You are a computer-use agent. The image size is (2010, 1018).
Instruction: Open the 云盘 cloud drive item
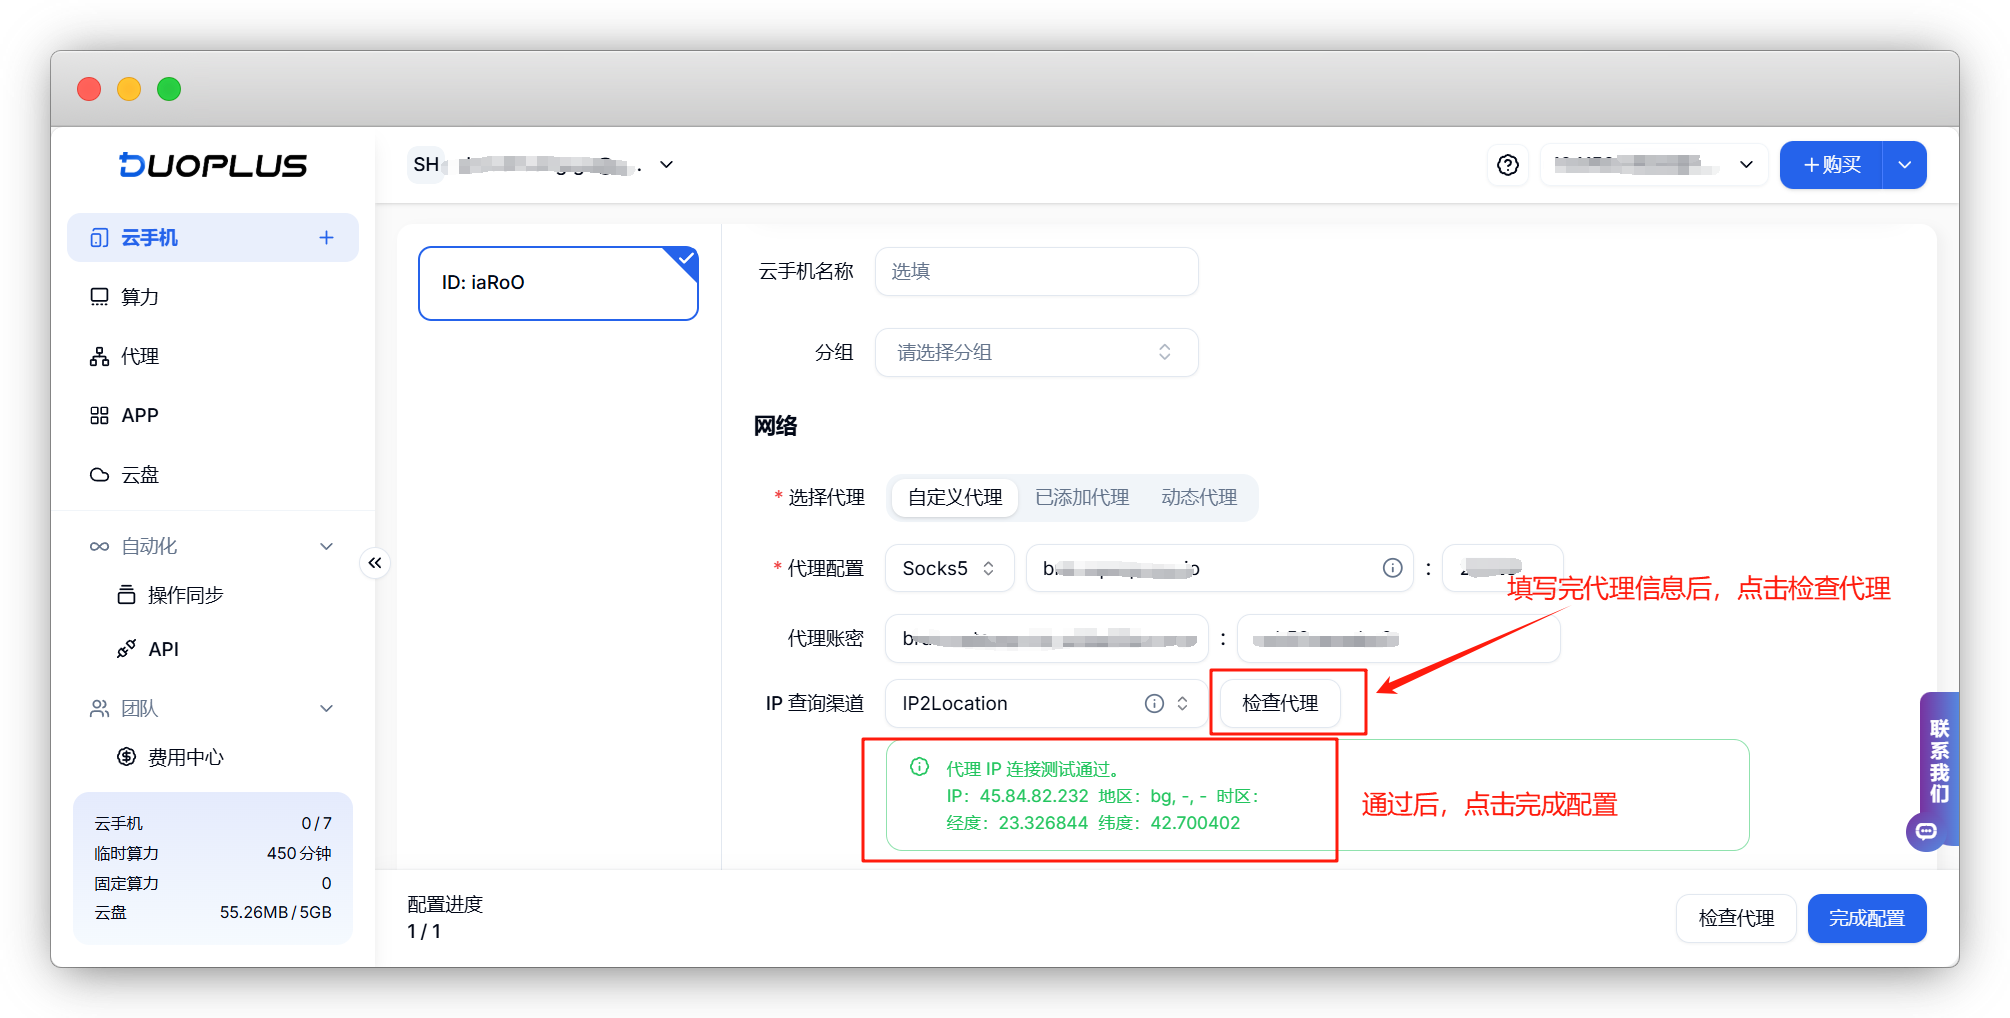(213, 475)
